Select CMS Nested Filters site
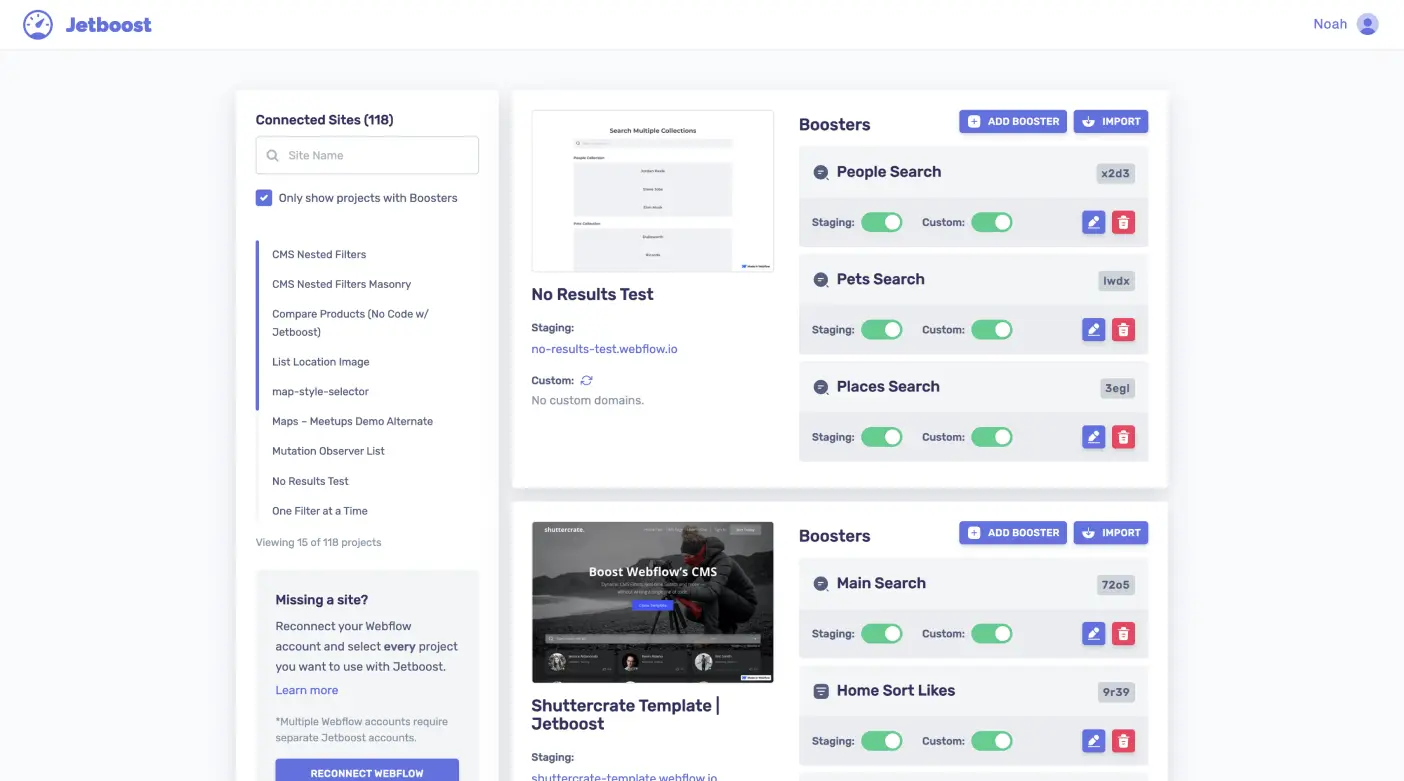Viewport: 1404px width, 781px height. tap(319, 254)
